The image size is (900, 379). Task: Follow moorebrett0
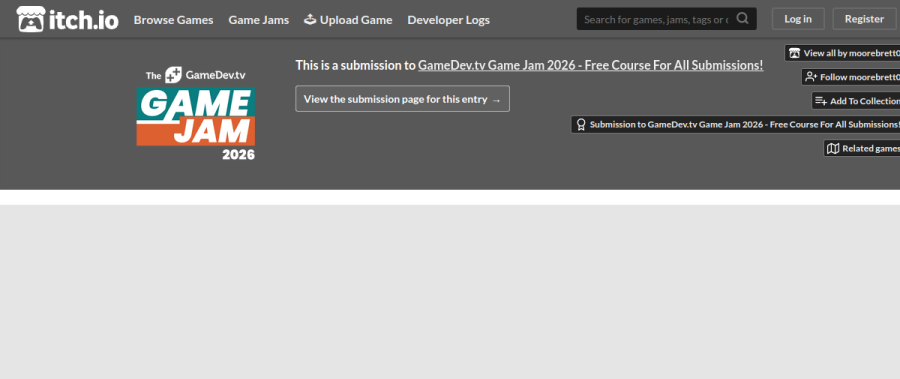[851, 77]
